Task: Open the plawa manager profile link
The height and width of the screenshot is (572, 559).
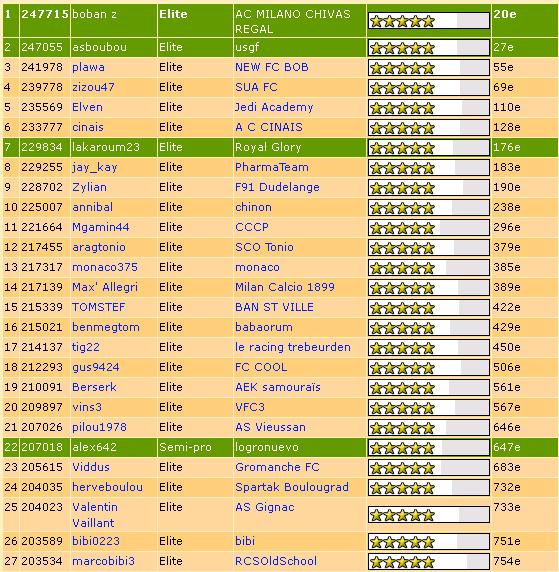Action: (x=88, y=67)
